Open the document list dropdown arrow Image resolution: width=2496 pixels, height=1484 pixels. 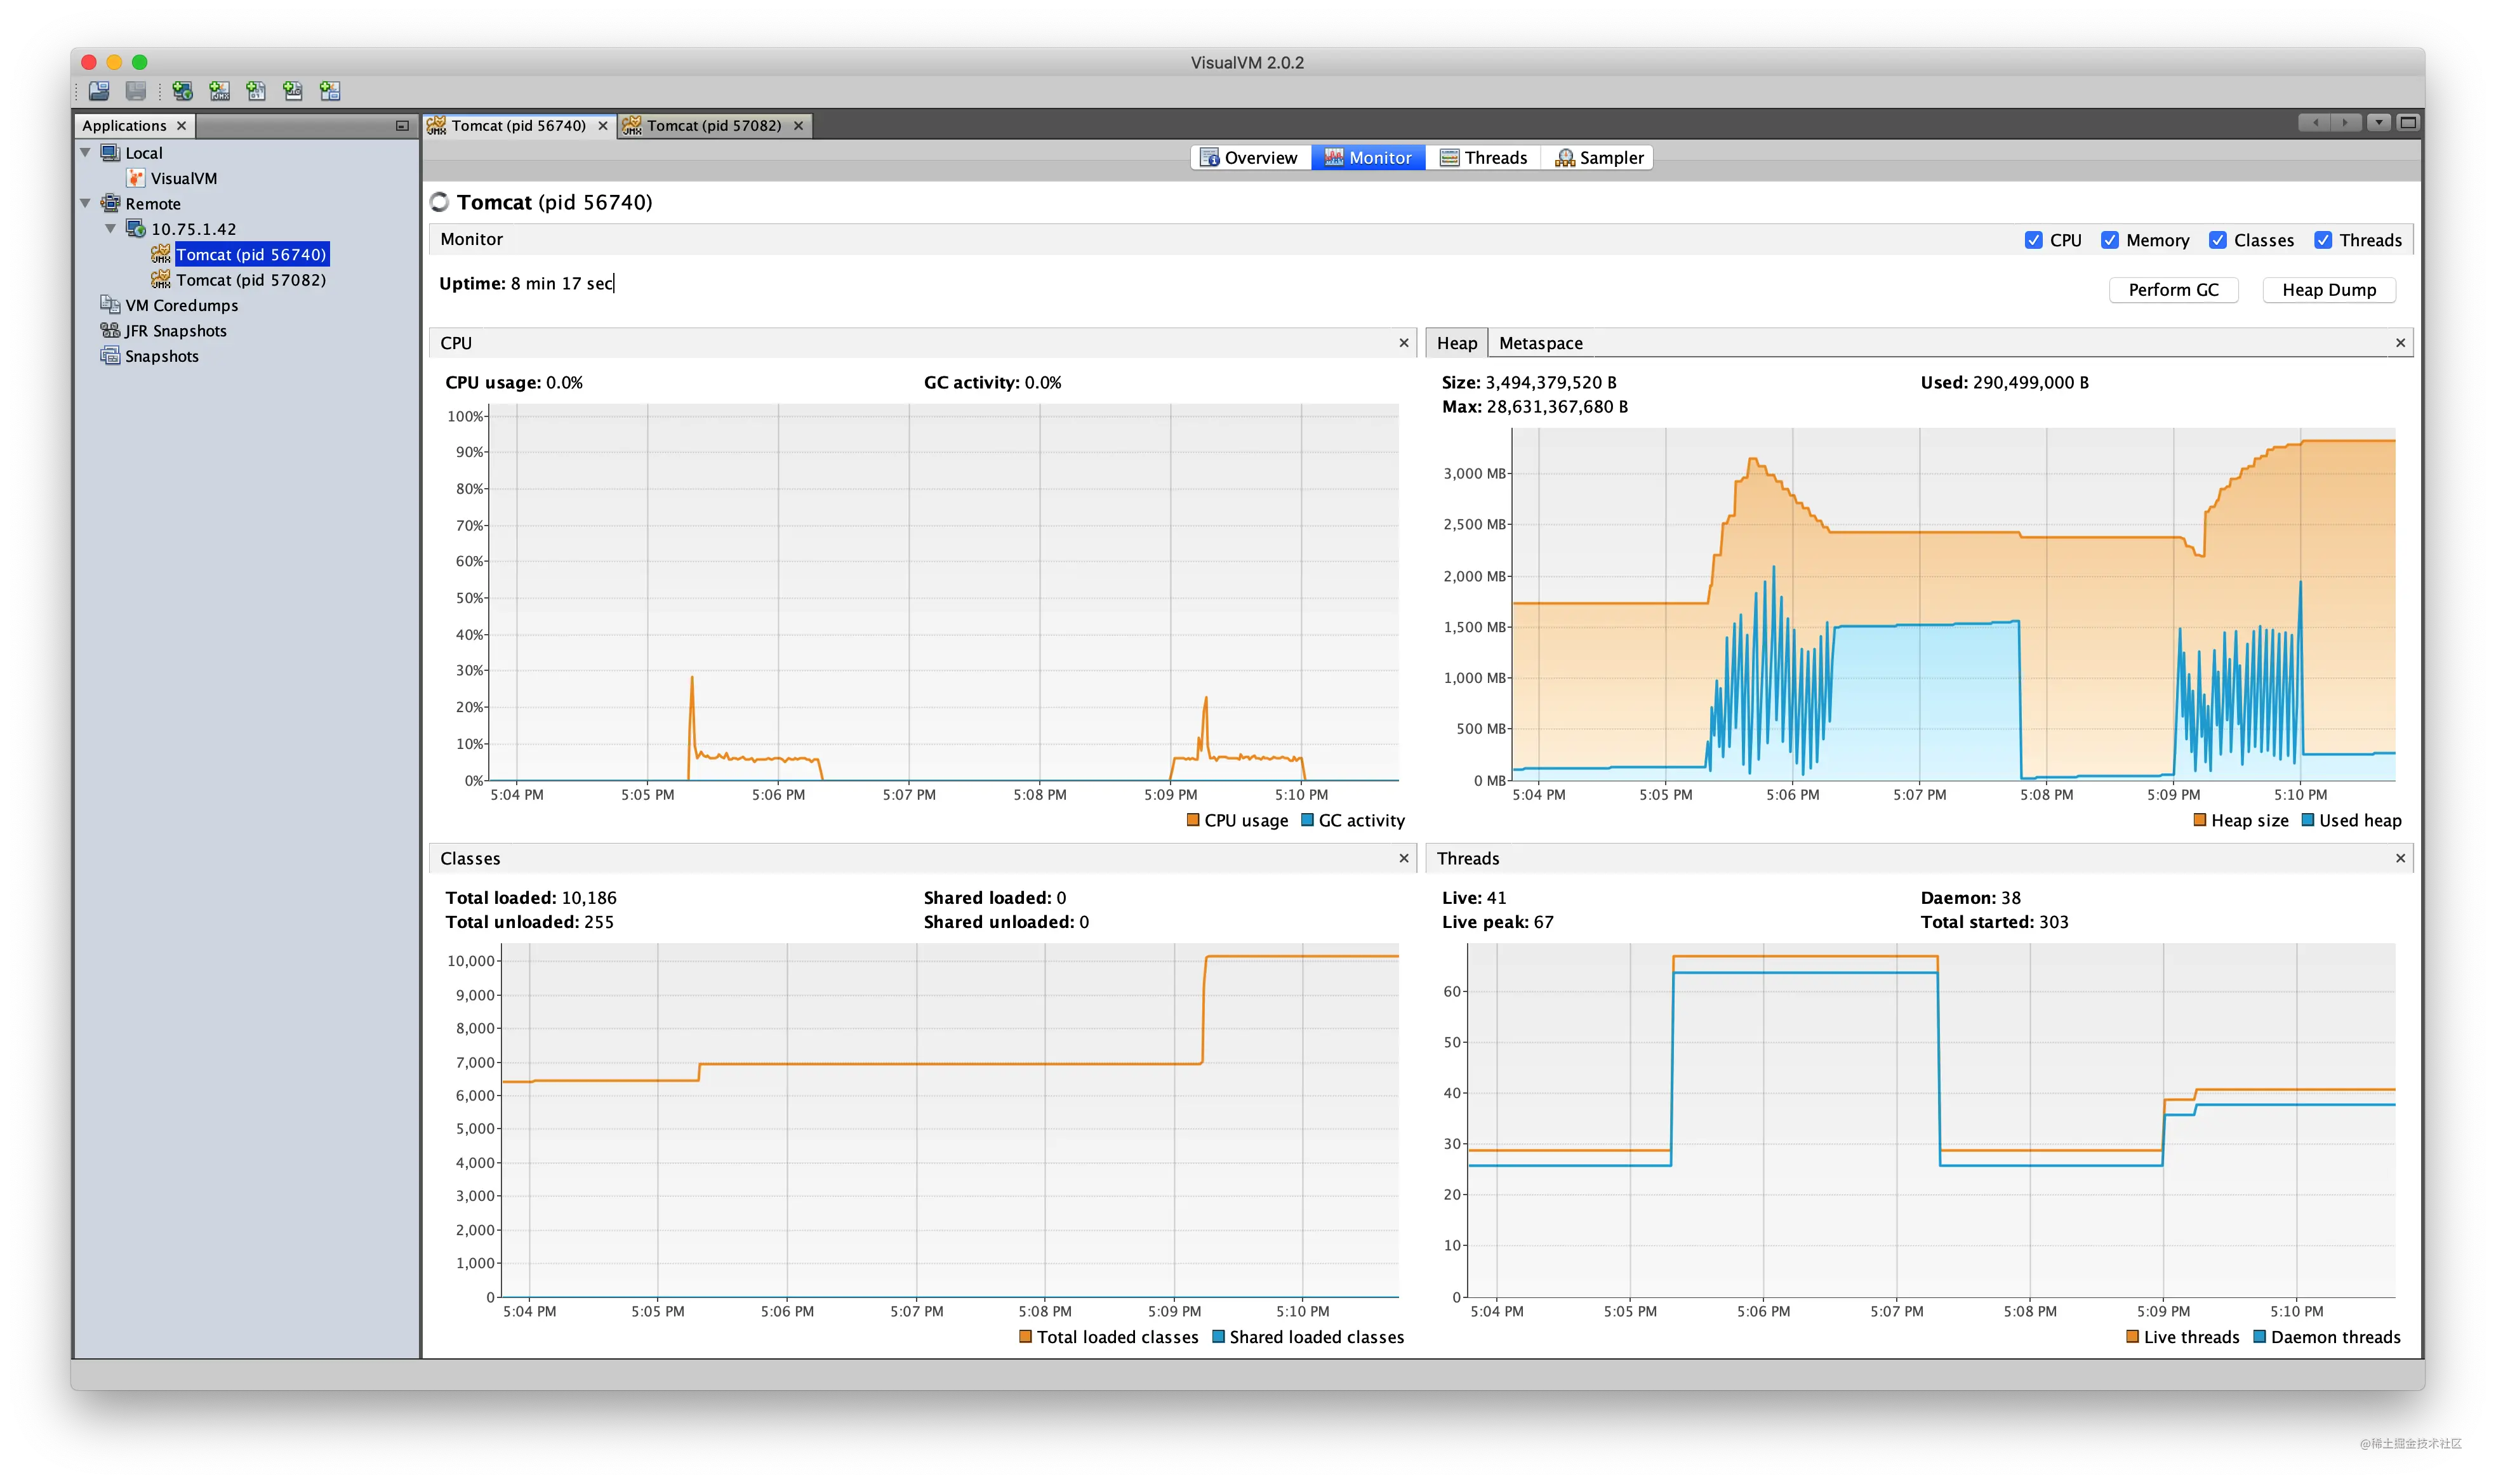tap(2379, 123)
